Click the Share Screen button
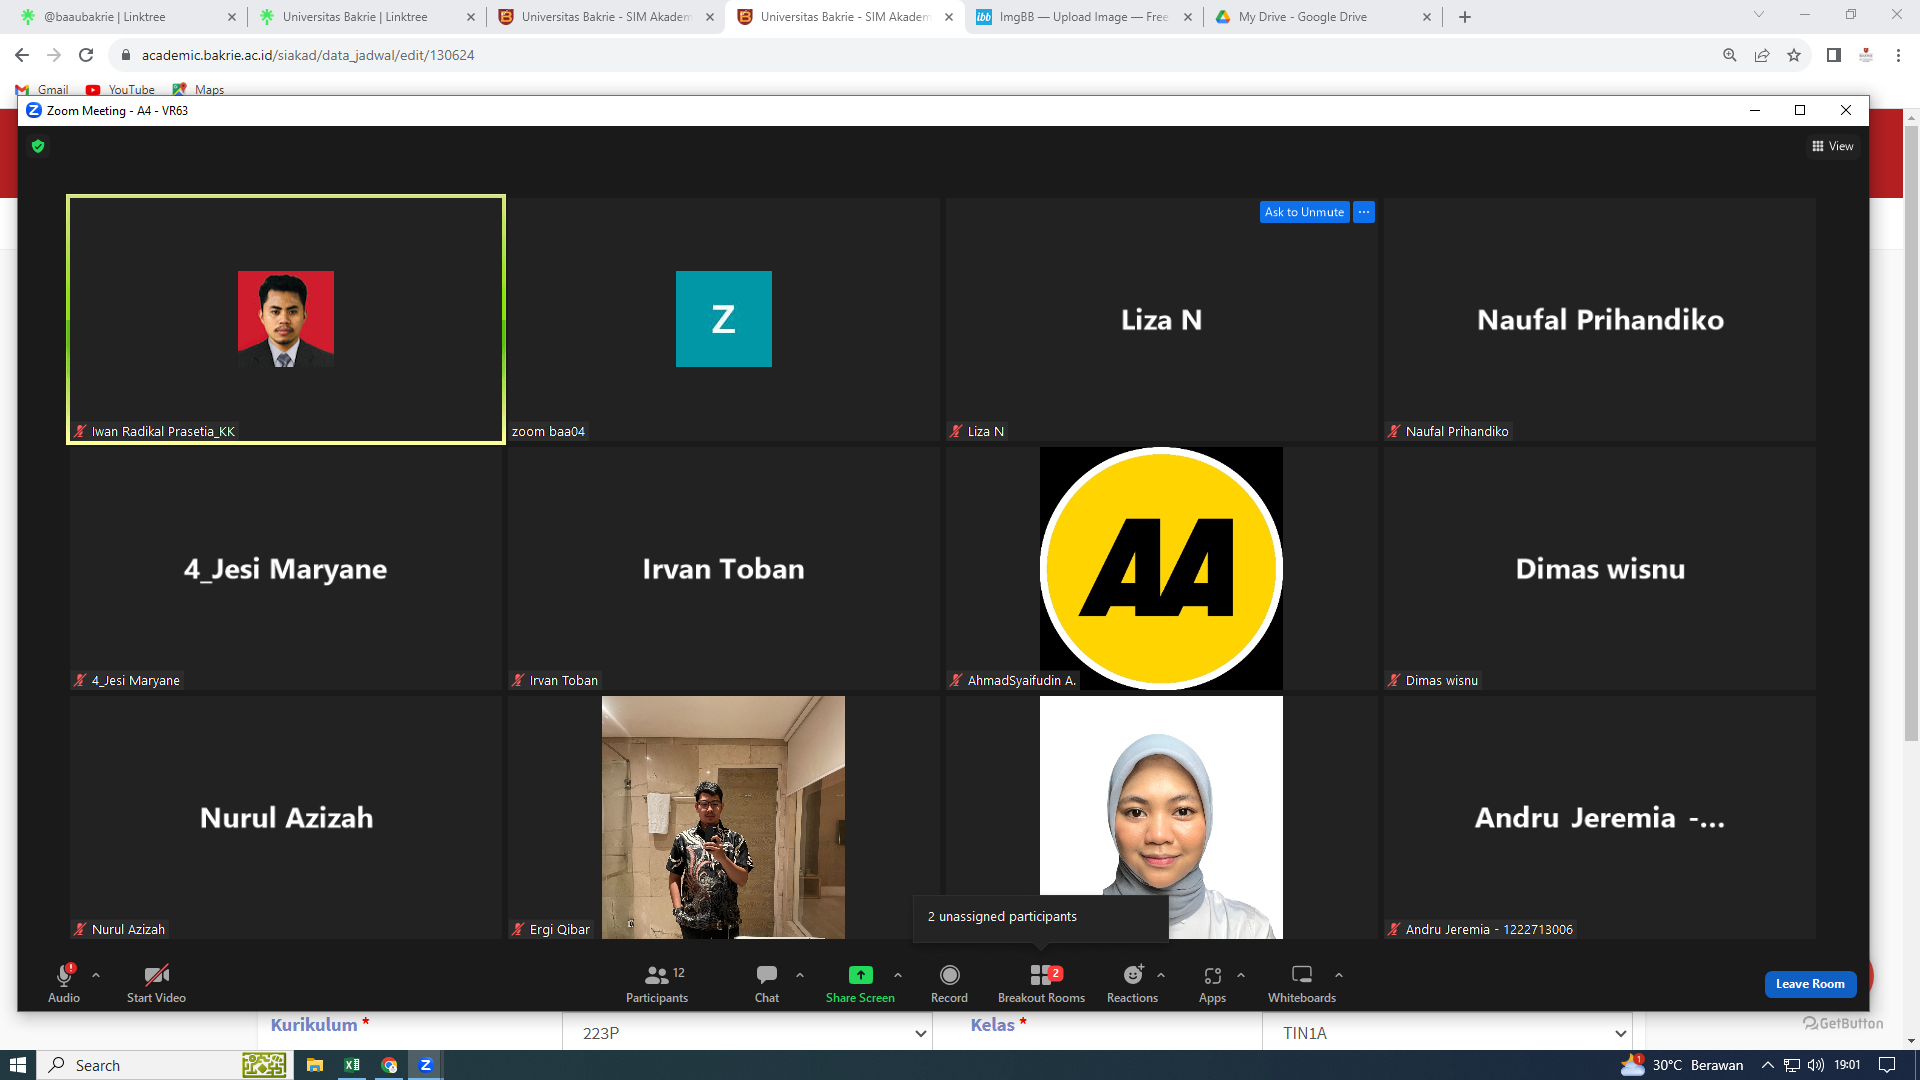 tap(860, 982)
